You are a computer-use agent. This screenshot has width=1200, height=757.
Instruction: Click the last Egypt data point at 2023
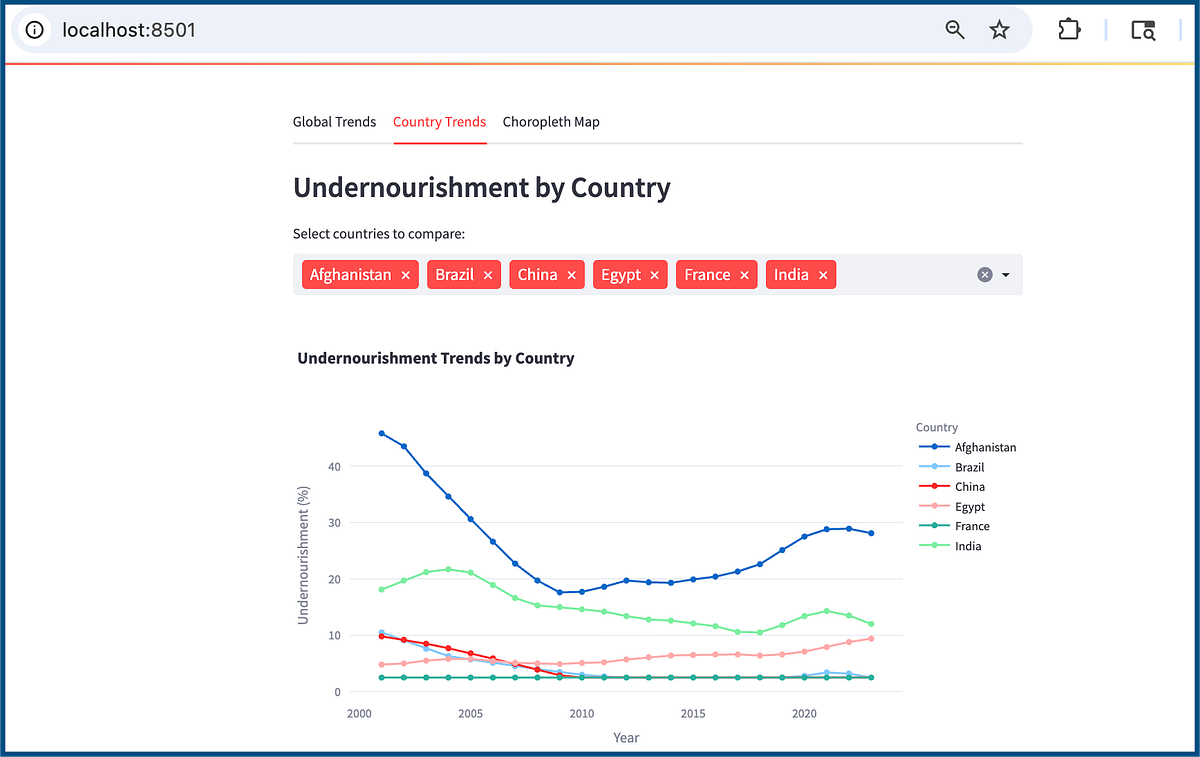[x=871, y=638]
